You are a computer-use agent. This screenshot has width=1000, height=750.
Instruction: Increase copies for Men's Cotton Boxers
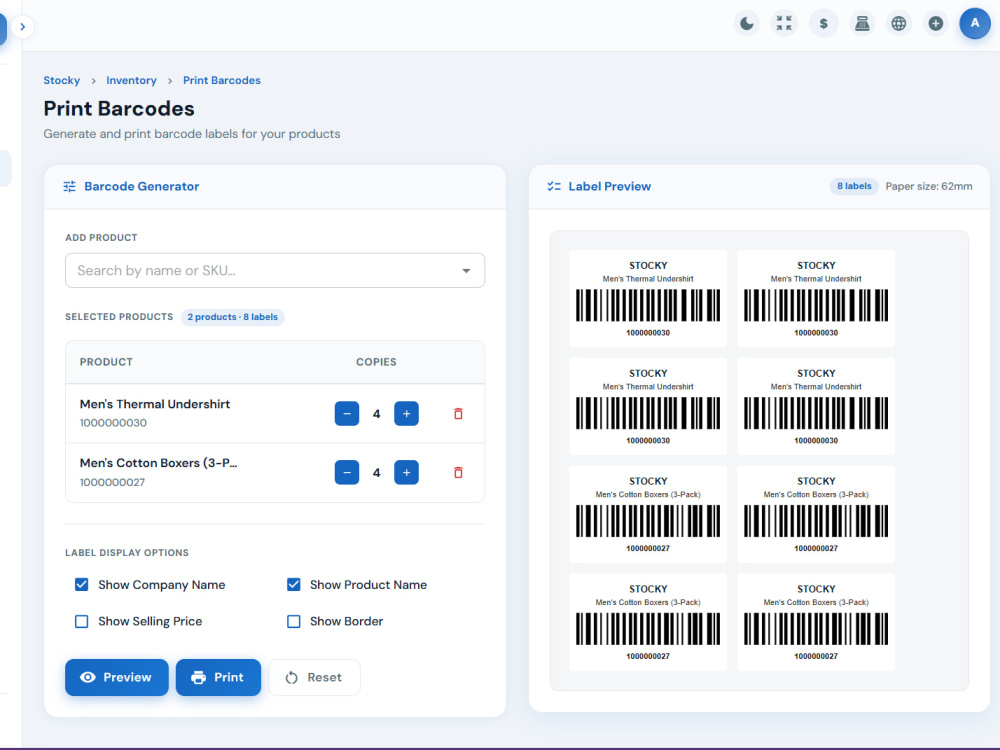click(x=406, y=473)
